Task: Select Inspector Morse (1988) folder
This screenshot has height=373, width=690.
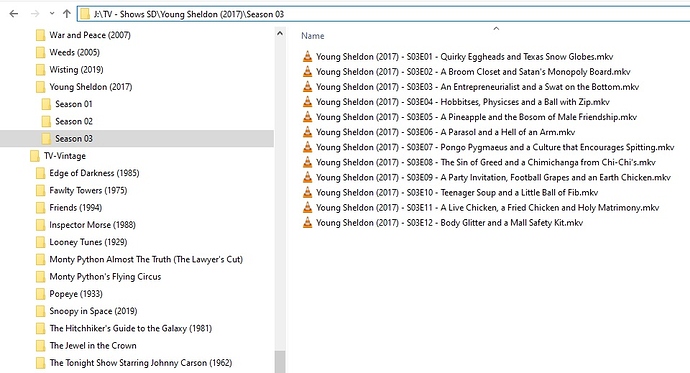Action: (x=92, y=225)
